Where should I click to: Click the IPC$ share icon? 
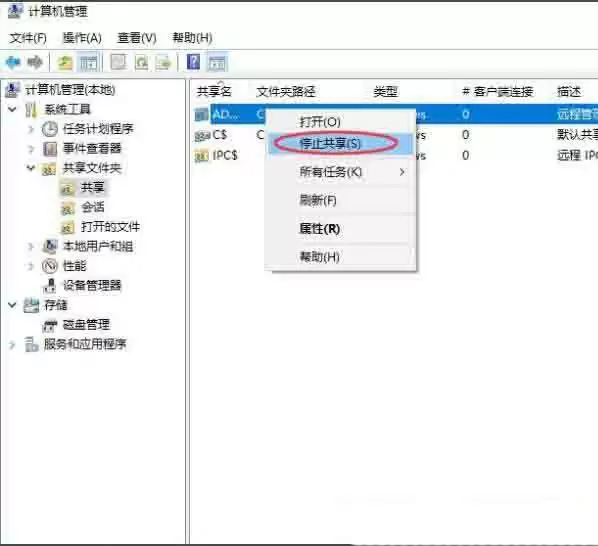pos(202,156)
